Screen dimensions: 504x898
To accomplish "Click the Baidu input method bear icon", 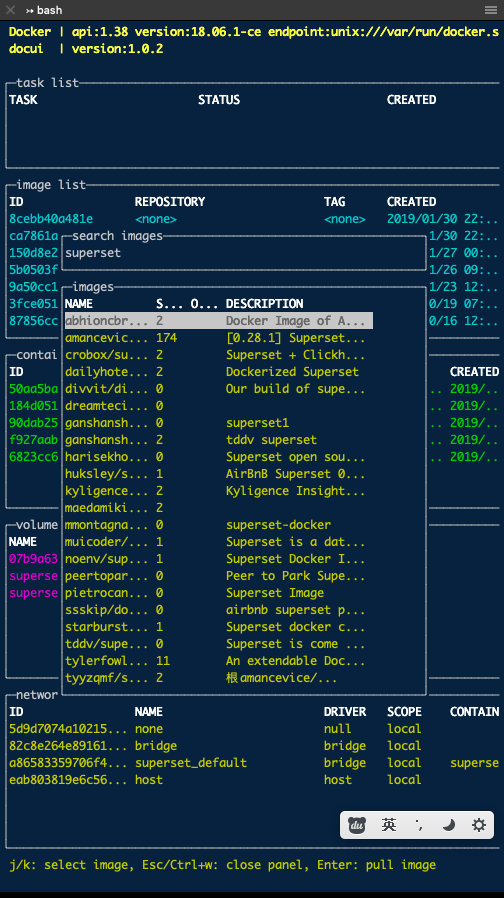I will click(x=357, y=825).
